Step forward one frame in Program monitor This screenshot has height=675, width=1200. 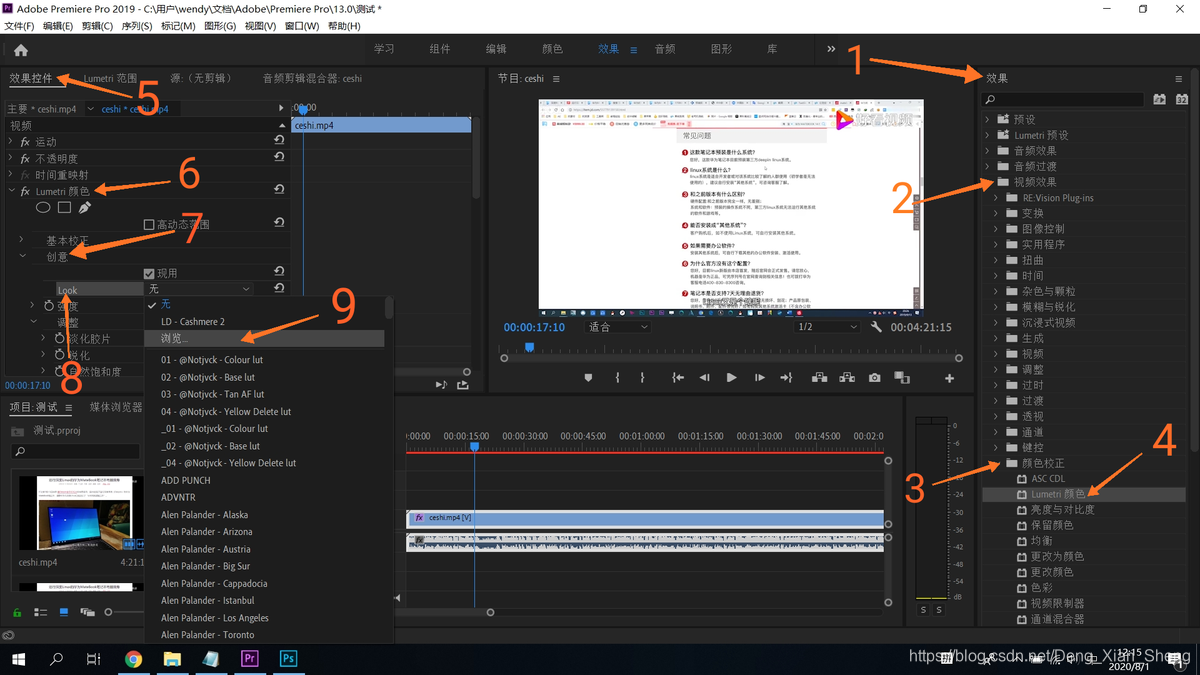pos(760,378)
